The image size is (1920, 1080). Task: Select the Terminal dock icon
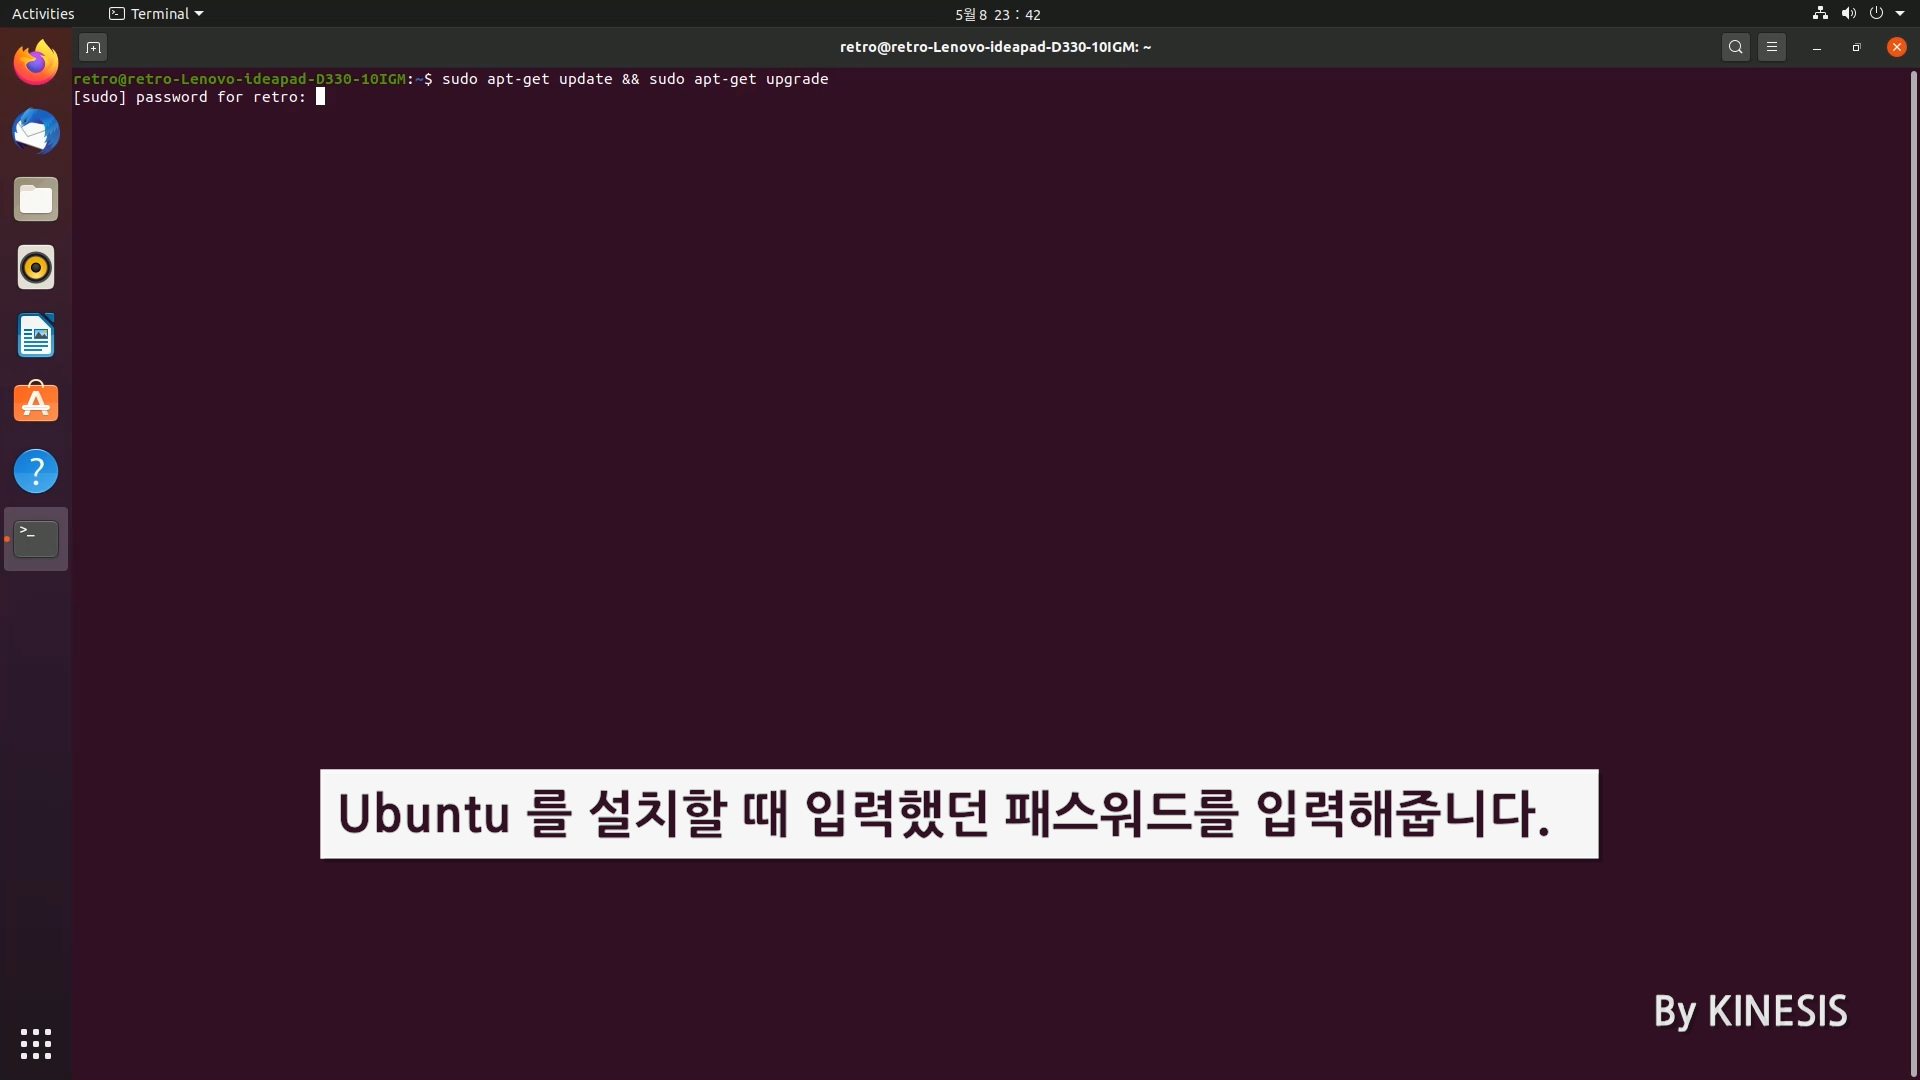coord(36,539)
